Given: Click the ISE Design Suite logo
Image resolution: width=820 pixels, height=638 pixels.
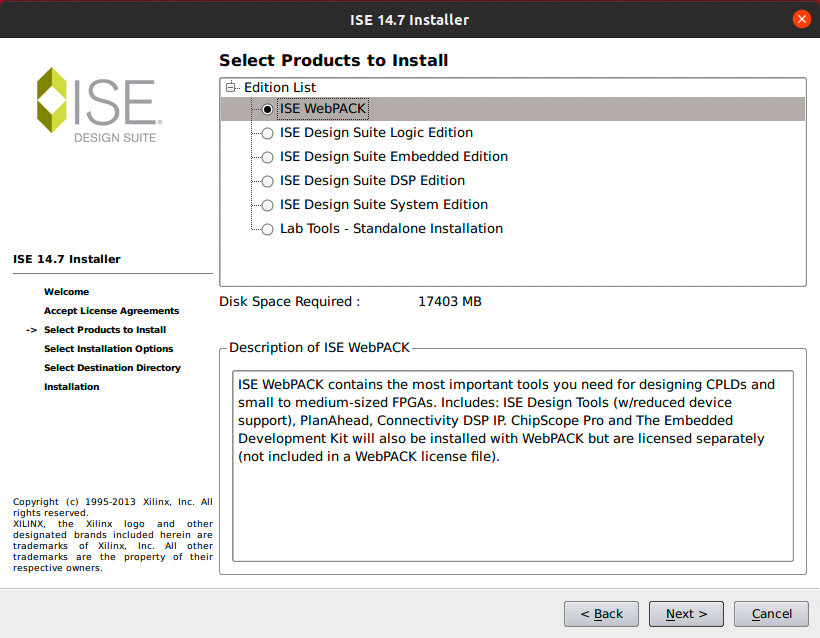Looking at the screenshot, I should [99, 105].
